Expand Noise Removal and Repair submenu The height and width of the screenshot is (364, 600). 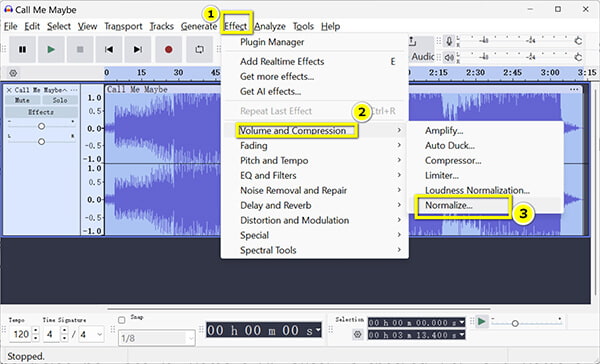tap(315, 190)
